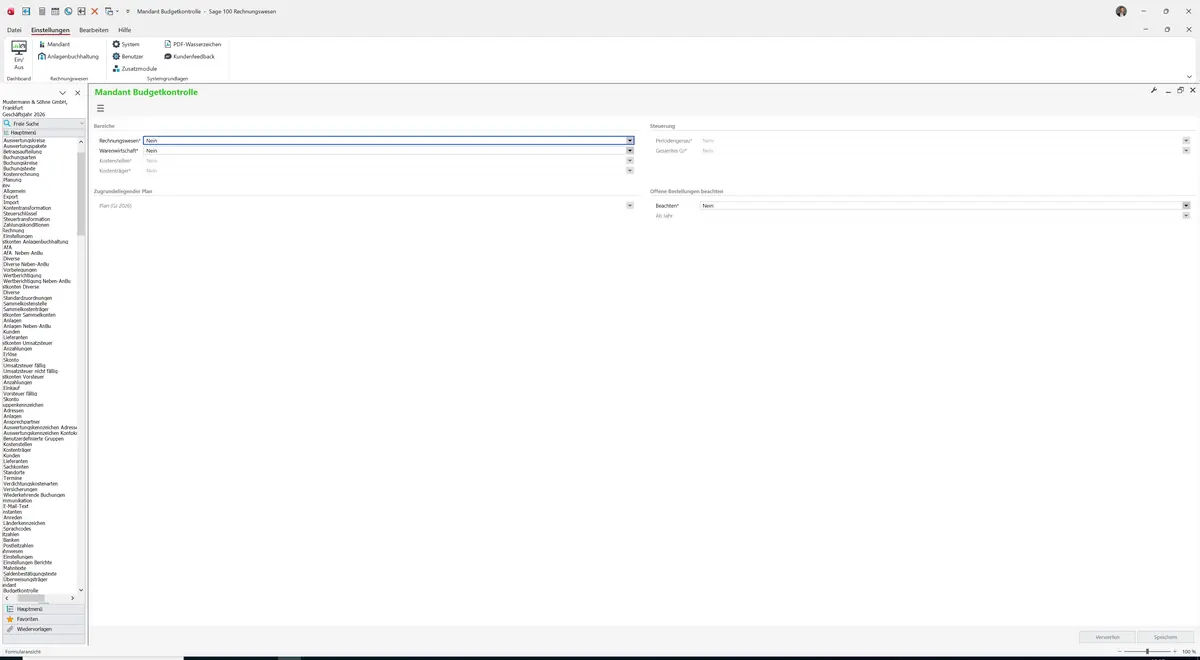Open the PDF-Wasserzeichen settings
1200x660 pixels.
pyautogui.click(x=192, y=44)
